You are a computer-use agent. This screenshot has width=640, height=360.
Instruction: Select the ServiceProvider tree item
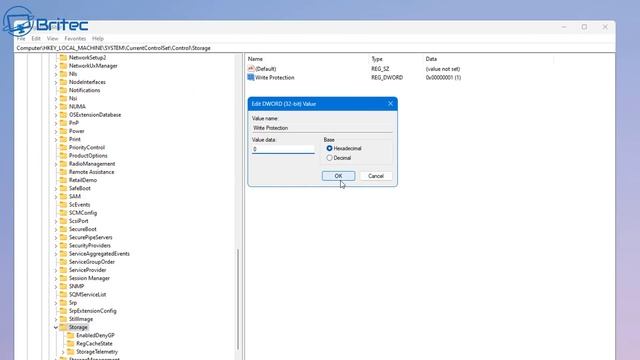click(87, 270)
